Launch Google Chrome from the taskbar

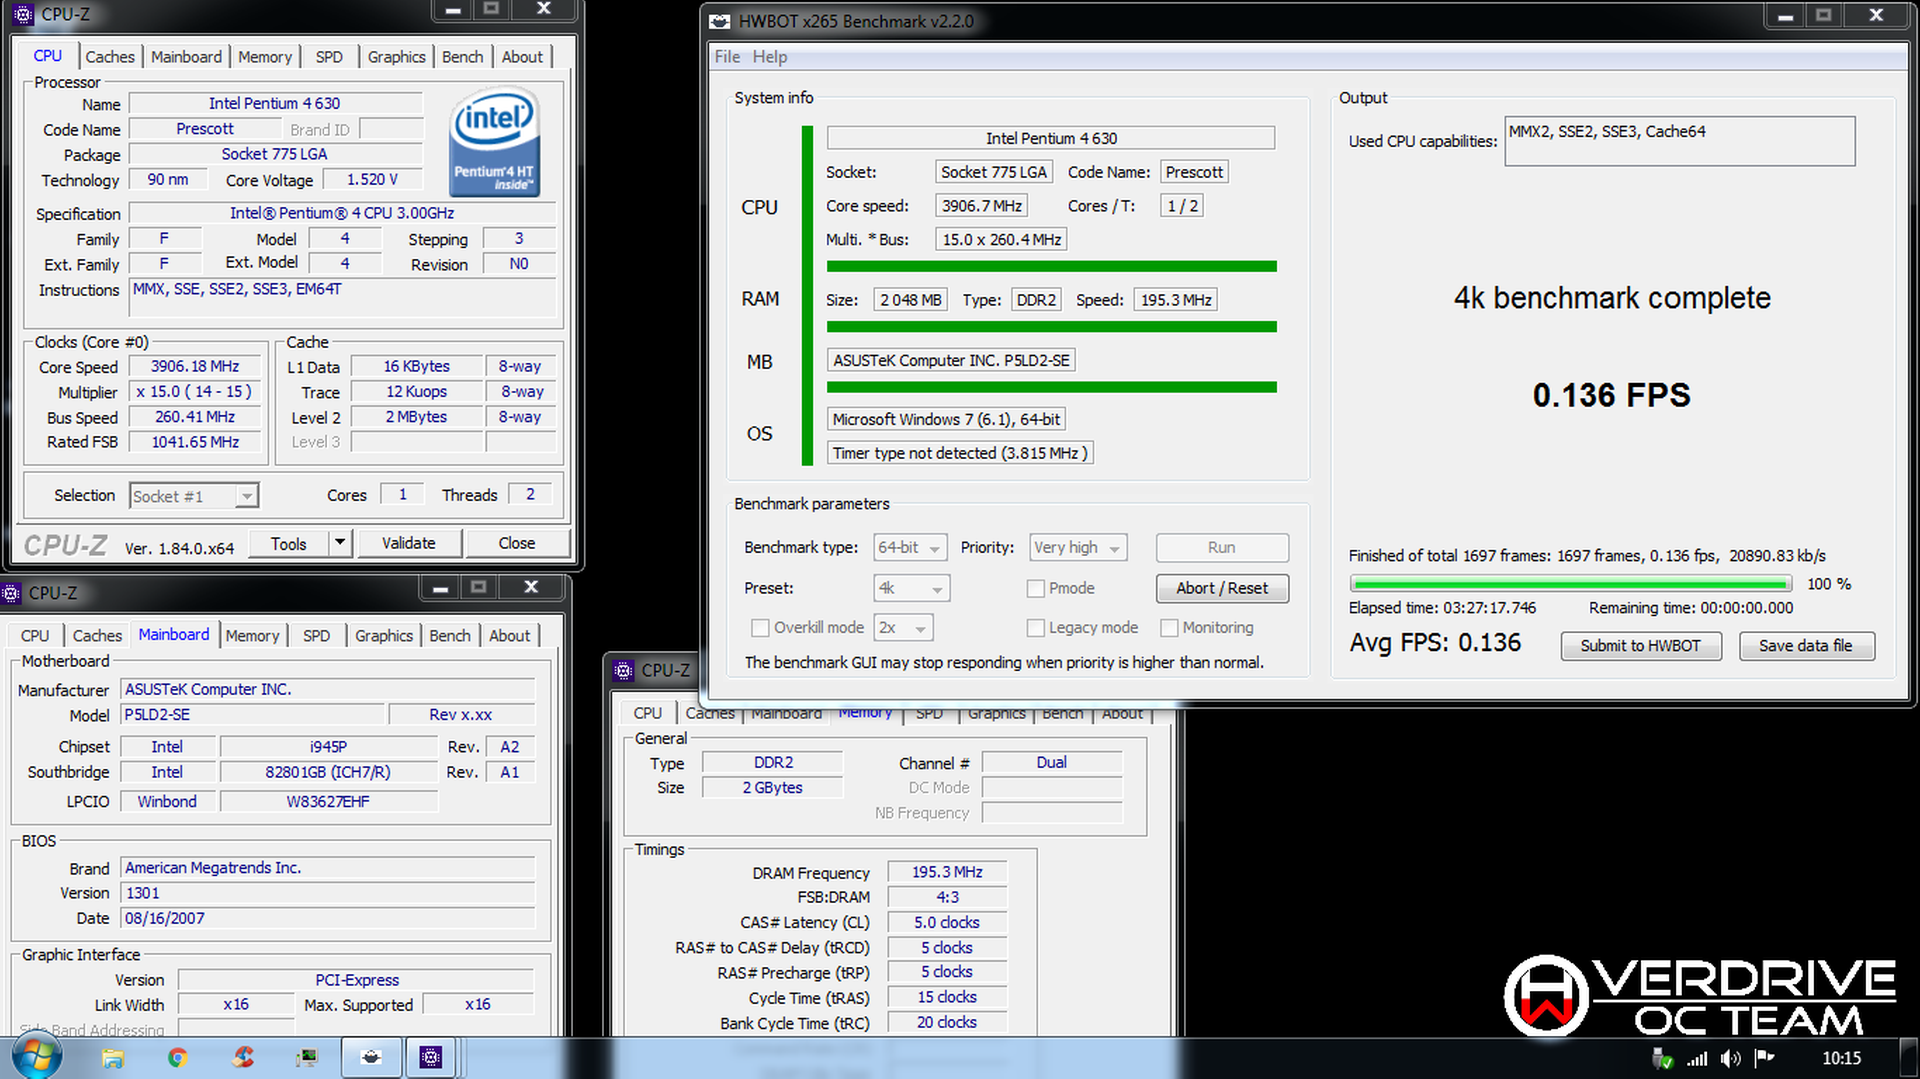tap(178, 1058)
